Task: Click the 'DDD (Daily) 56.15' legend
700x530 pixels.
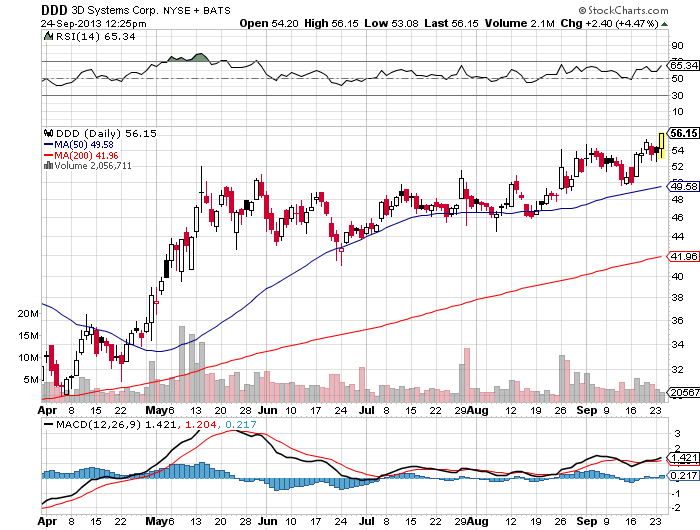Action: coord(106,134)
